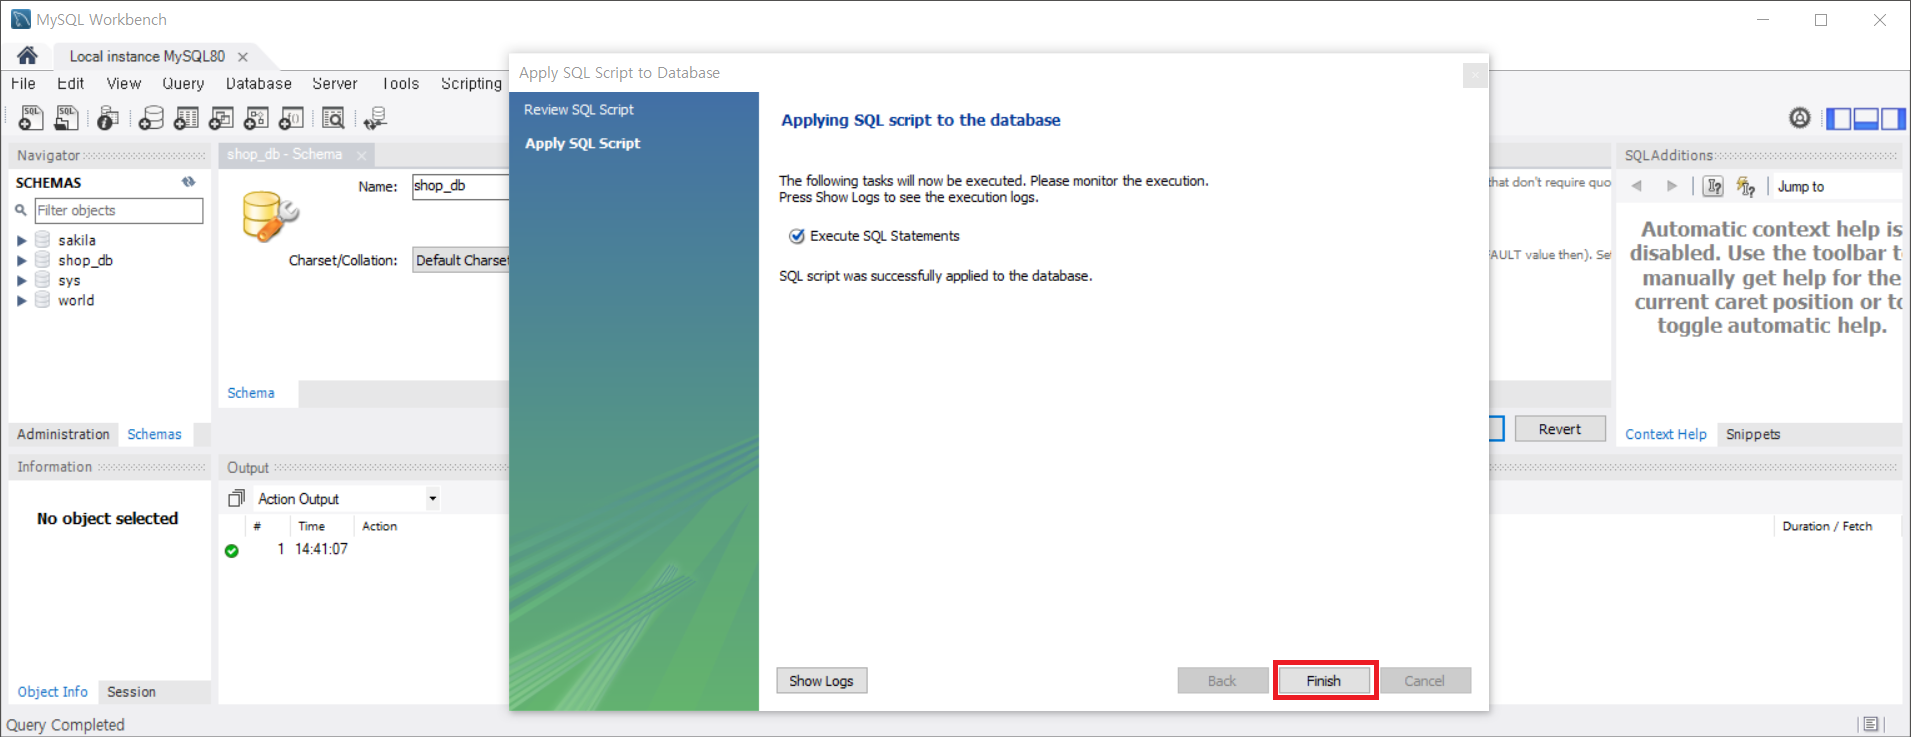Click the Show Logs button
Image resolution: width=1911 pixels, height=737 pixels.
pos(821,681)
